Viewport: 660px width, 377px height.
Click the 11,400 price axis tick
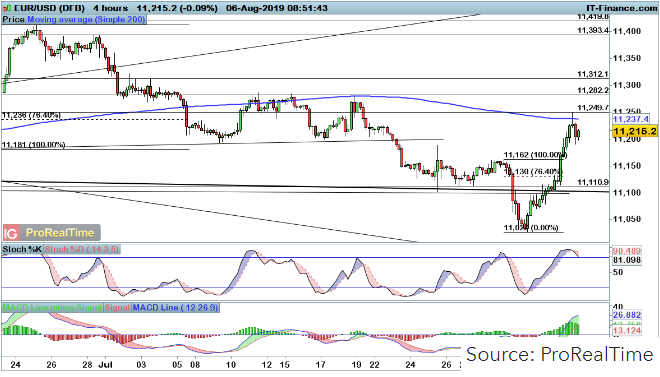tap(627, 31)
